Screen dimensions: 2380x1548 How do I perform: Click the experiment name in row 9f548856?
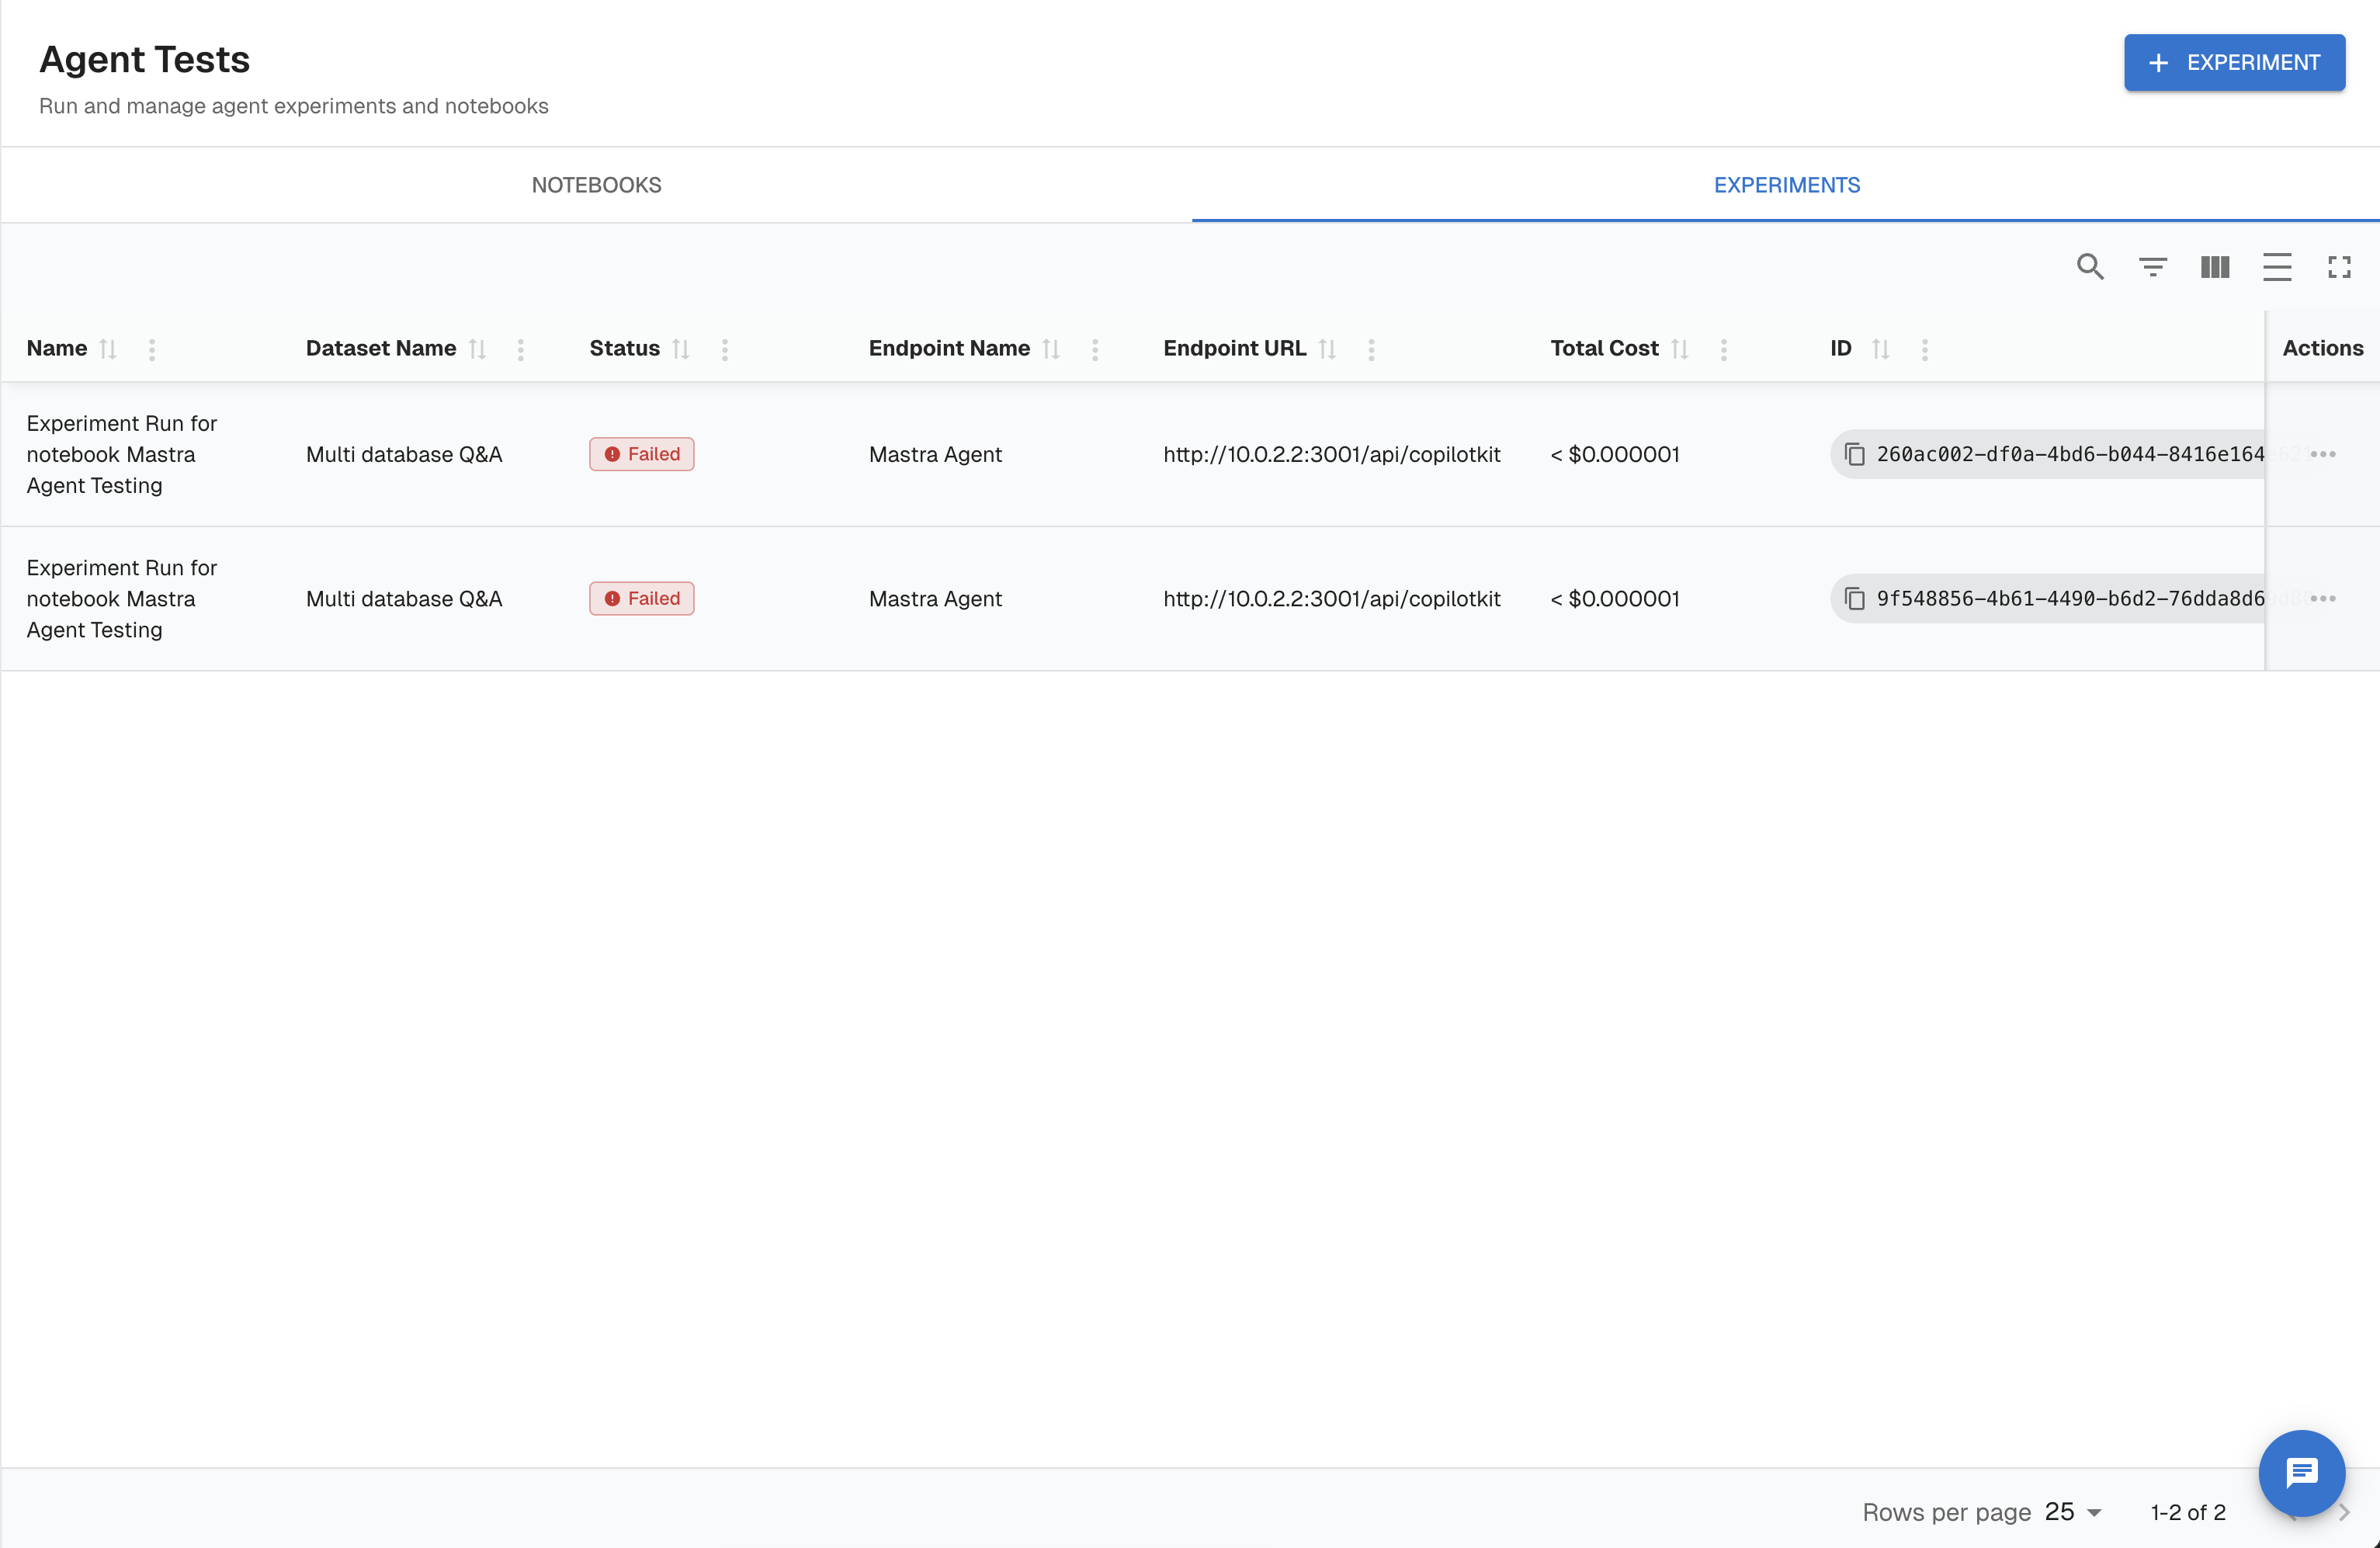pos(122,598)
